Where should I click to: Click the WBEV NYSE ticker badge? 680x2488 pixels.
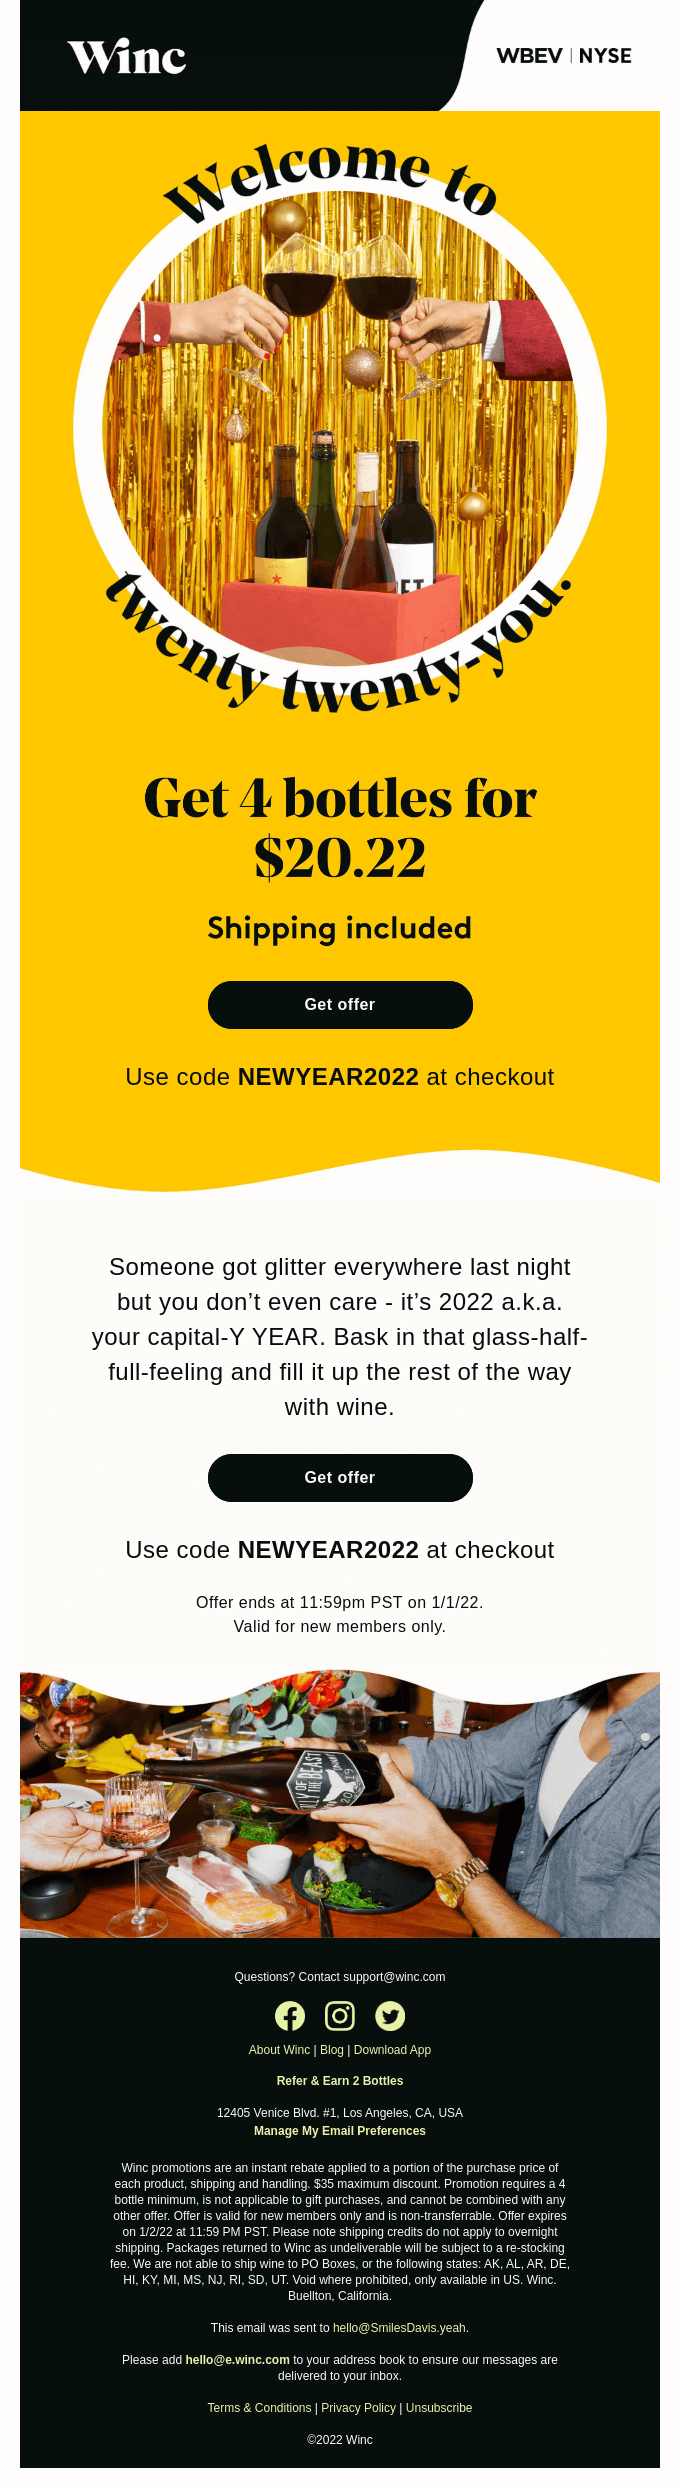click(564, 56)
